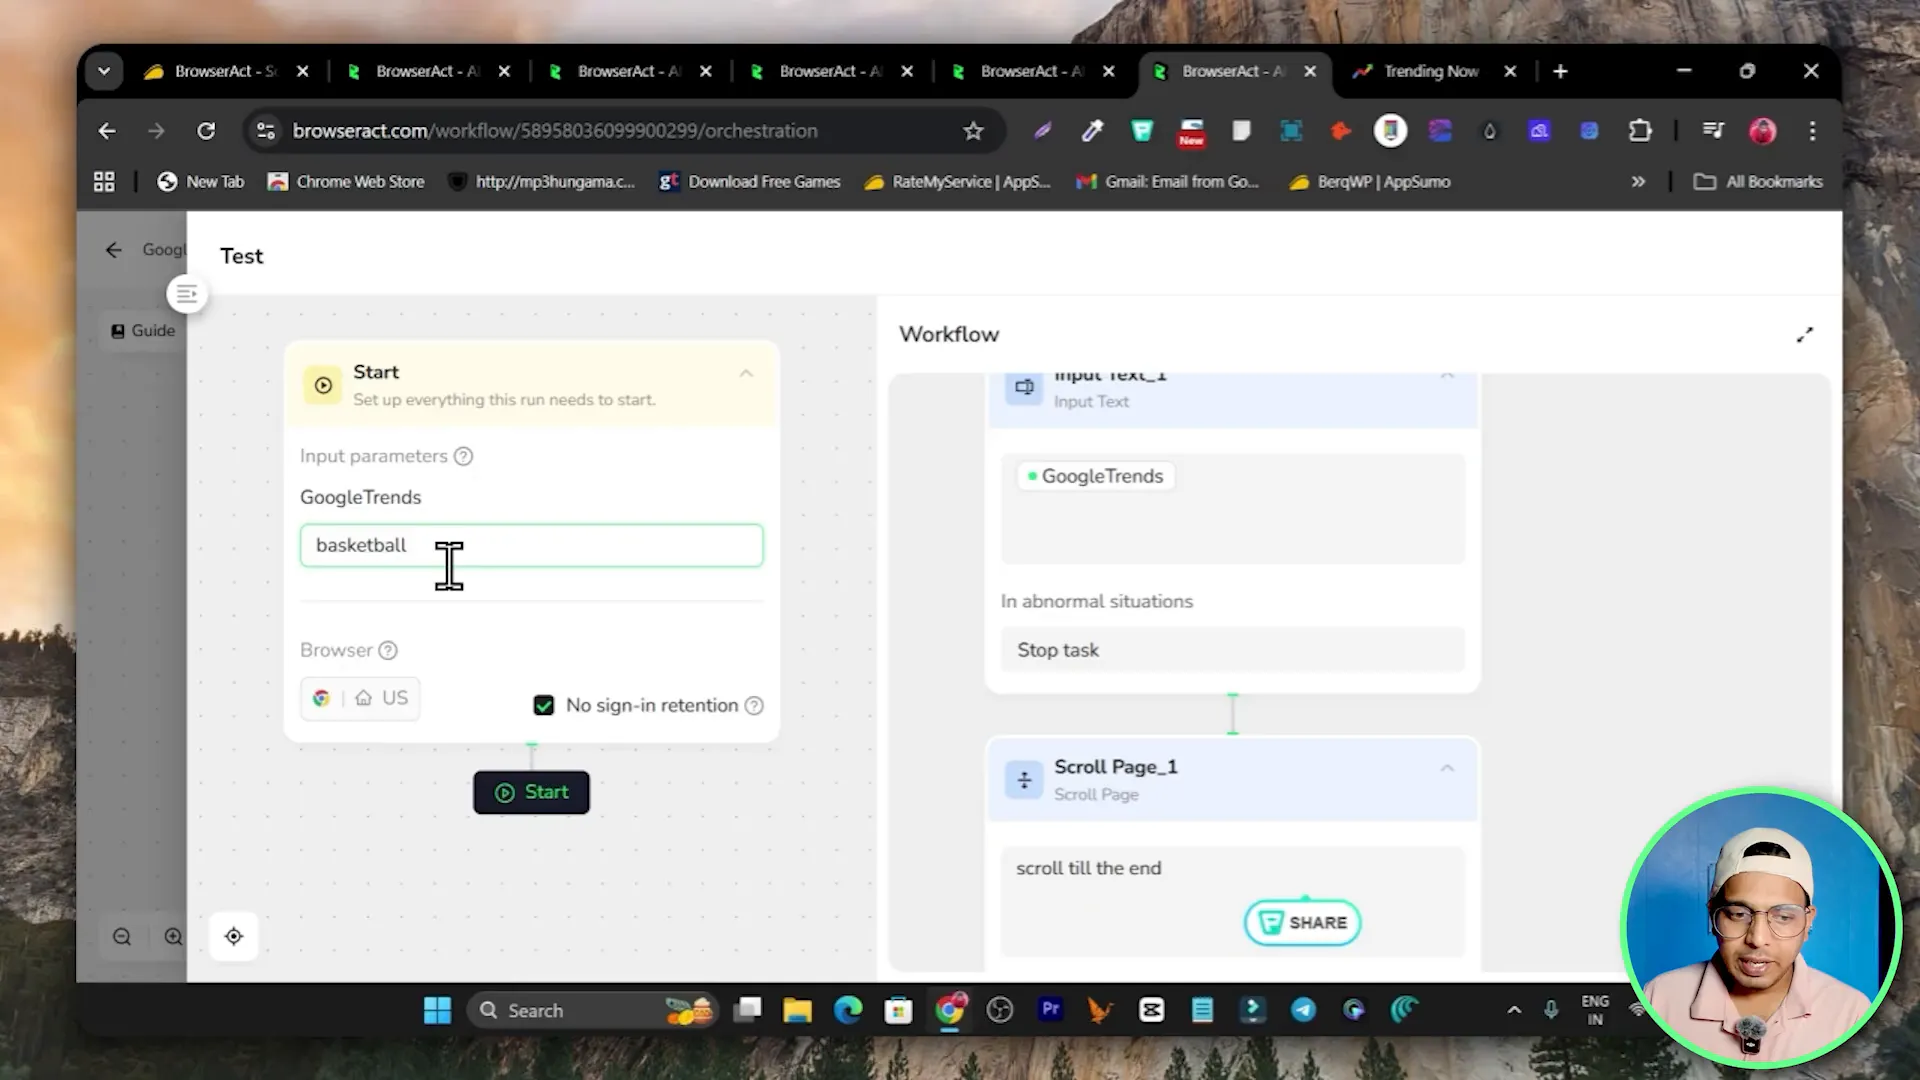Switch to the Trending Now tab
The height and width of the screenshot is (1080, 1920).
[x=1430, y=71]
